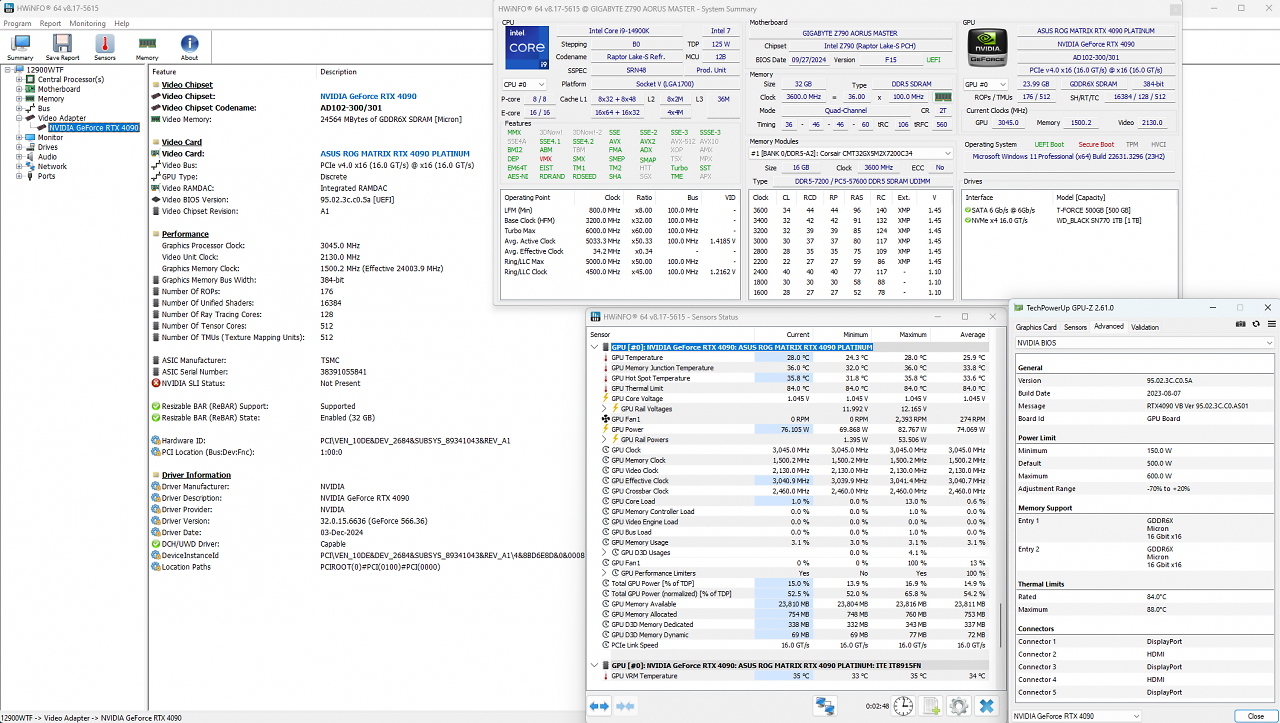The height and width of the screenshot is (723, 1280).
Task: Open the Summary toolbar icon in HWiNFO
Action: [x=20, y=47]
